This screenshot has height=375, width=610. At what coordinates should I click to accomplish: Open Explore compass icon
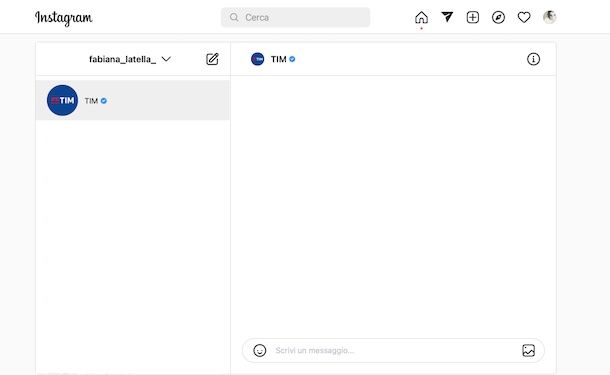coord(498,18)
